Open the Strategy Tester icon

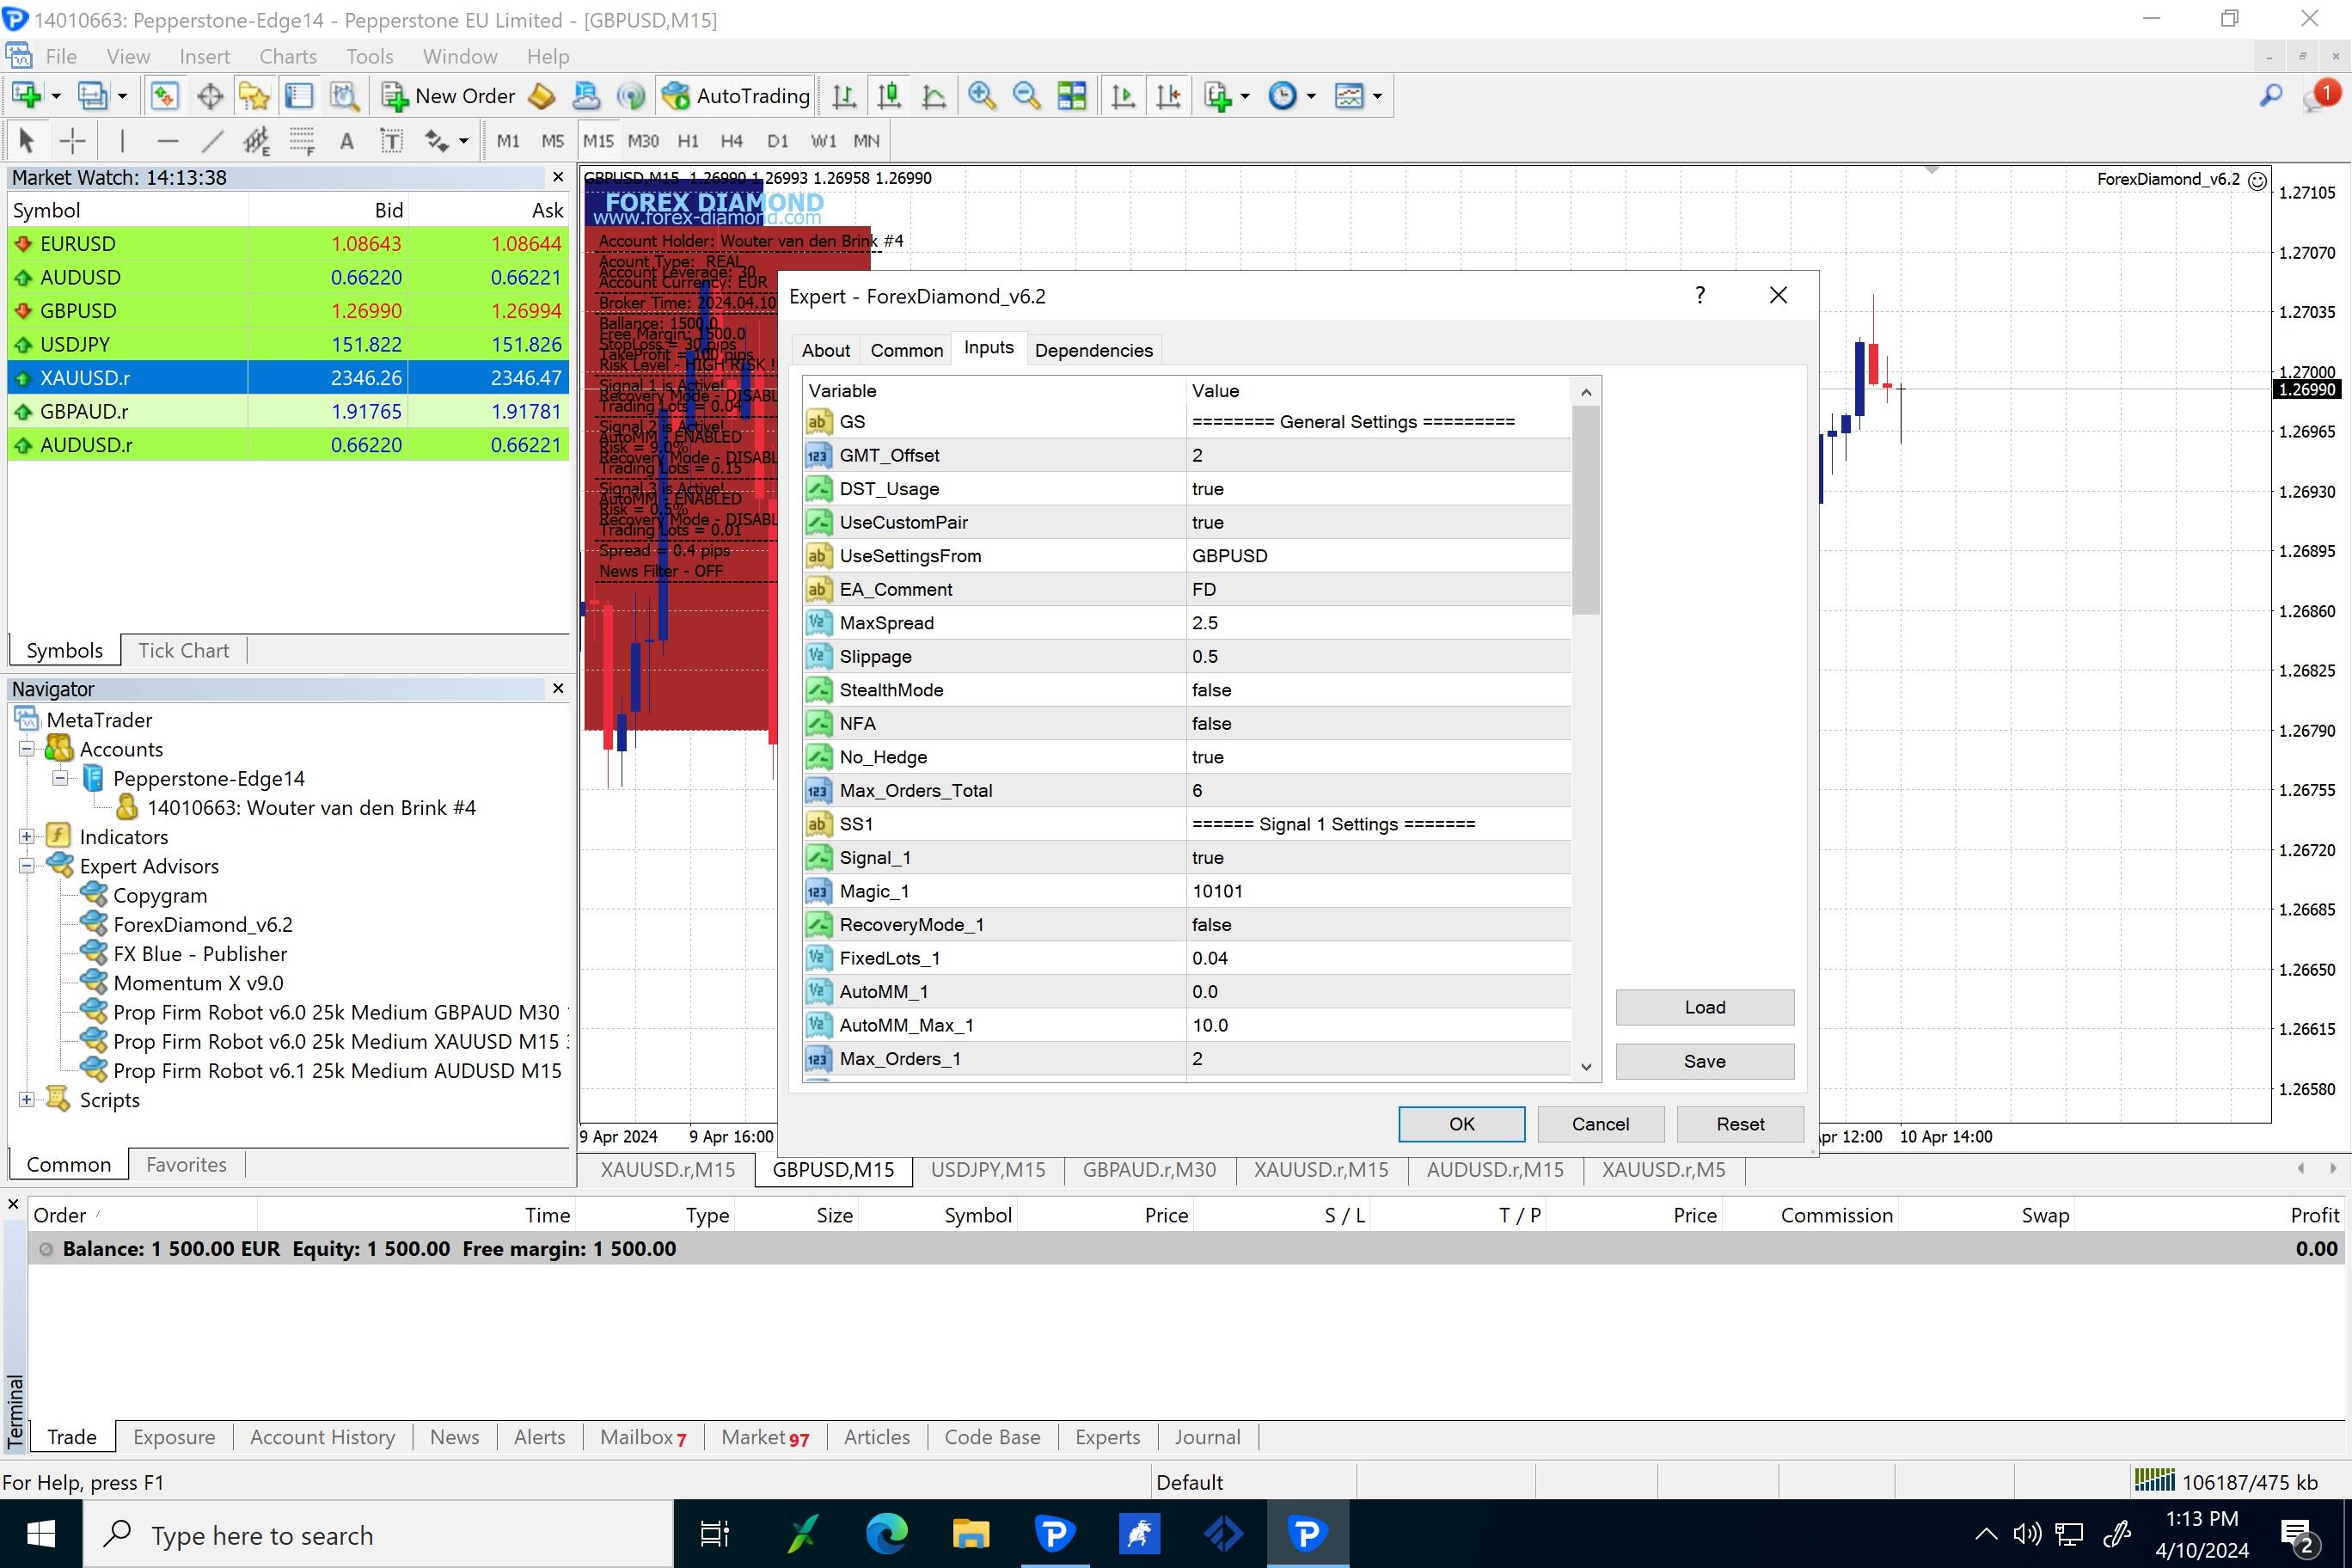(x=344, y=96)
